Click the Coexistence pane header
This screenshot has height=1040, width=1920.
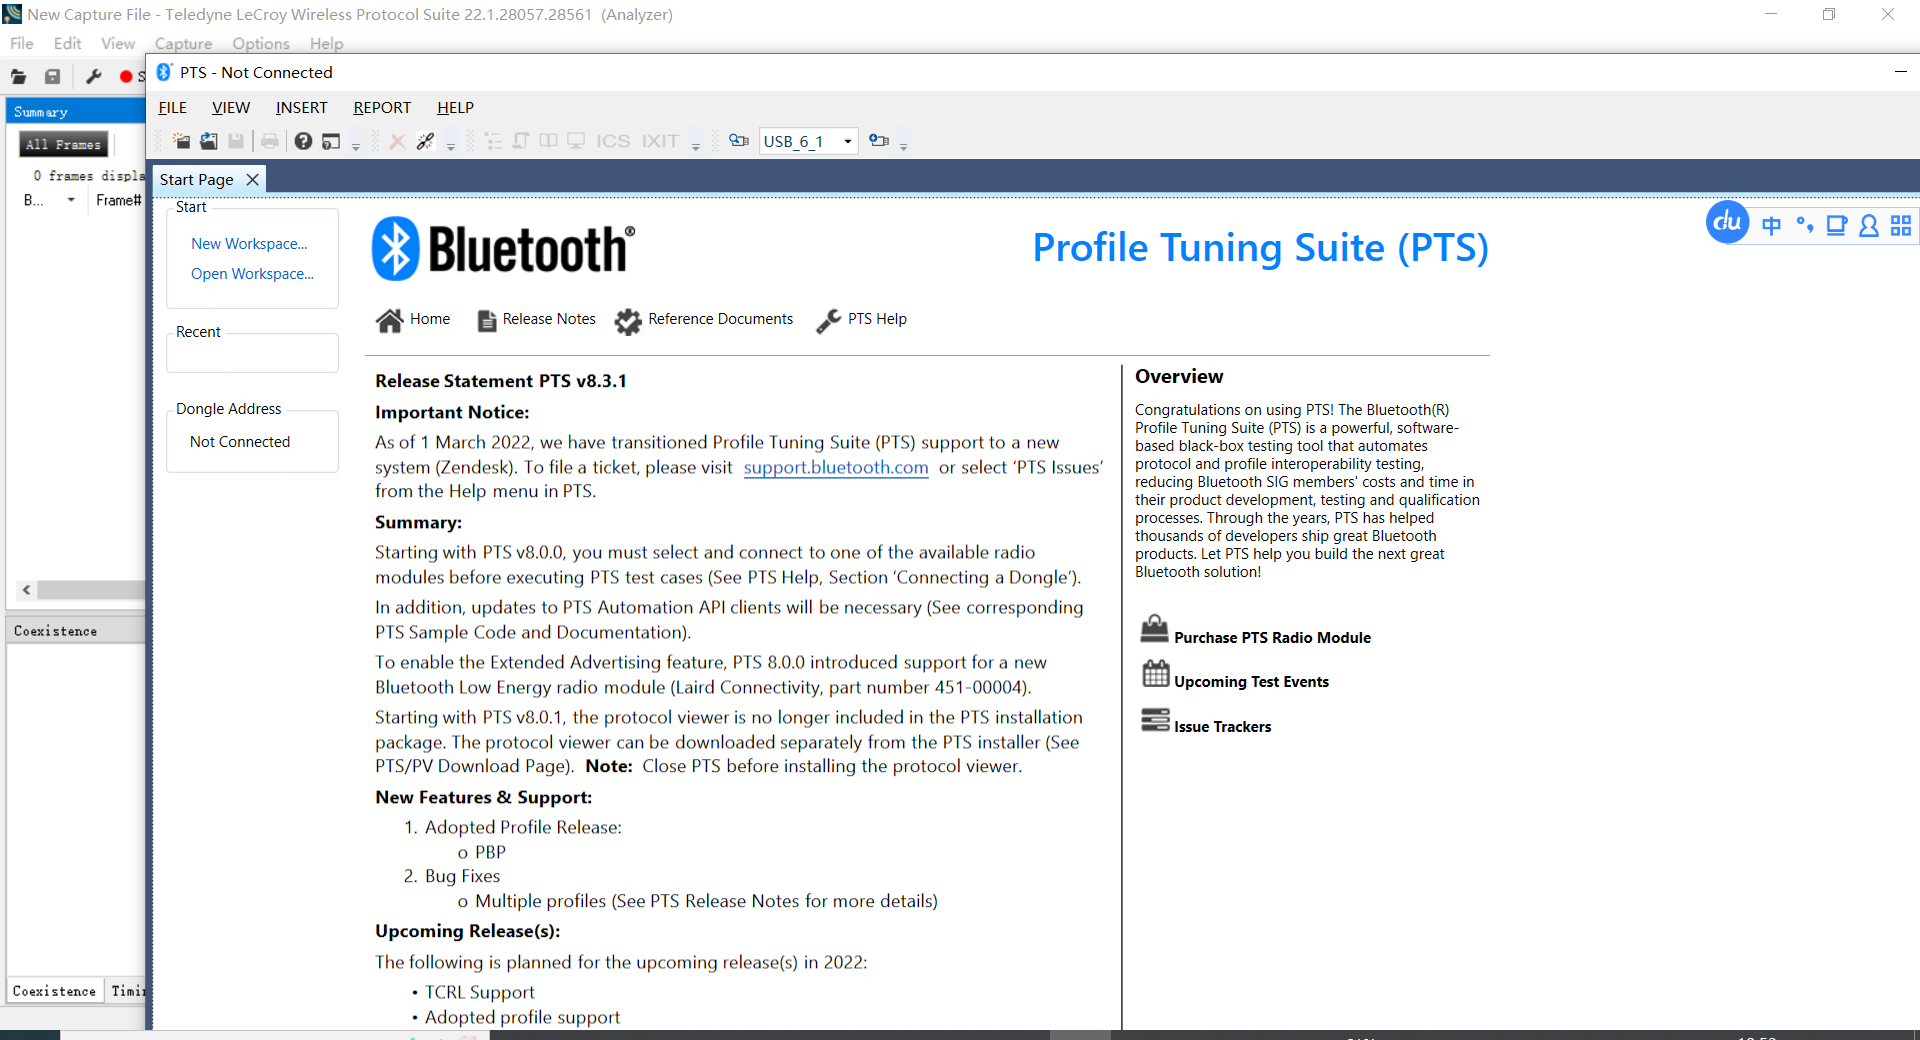76,630
